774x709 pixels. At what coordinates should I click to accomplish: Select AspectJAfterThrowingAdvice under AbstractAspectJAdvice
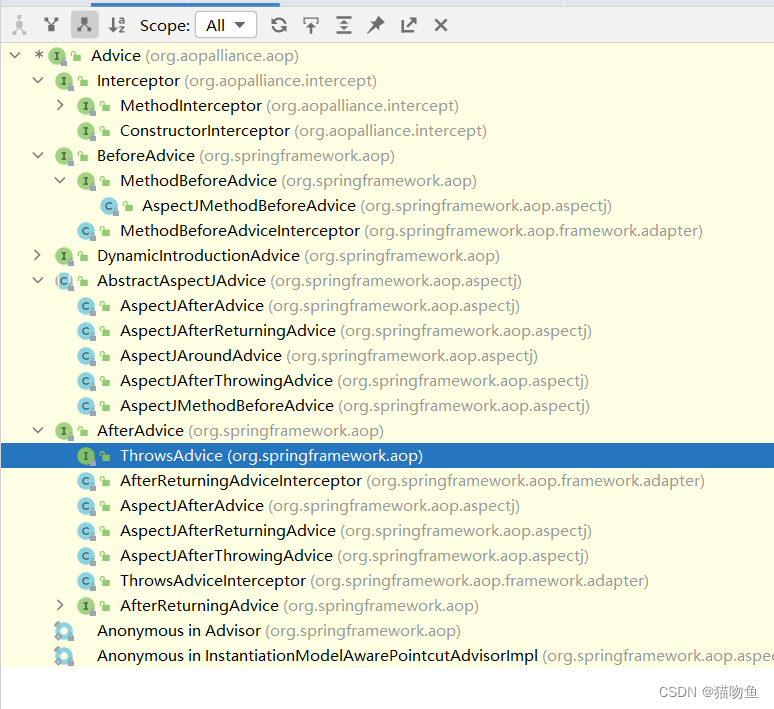(387, 381)
